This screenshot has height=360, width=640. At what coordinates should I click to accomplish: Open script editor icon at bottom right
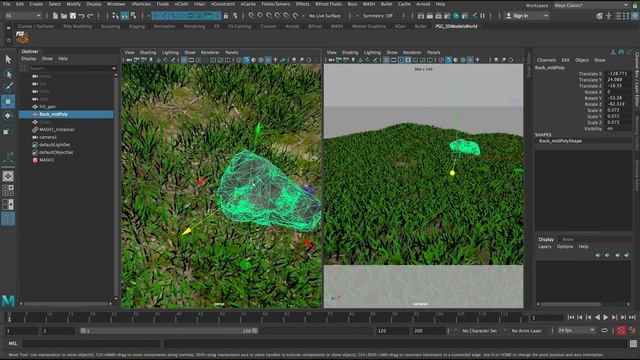tap(633, 344)
